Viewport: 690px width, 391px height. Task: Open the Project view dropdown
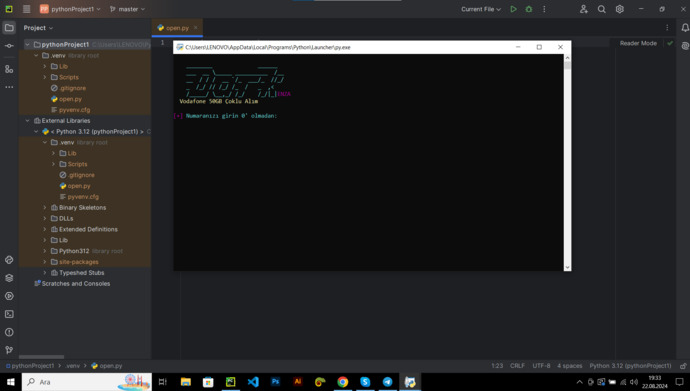point(38,28)
